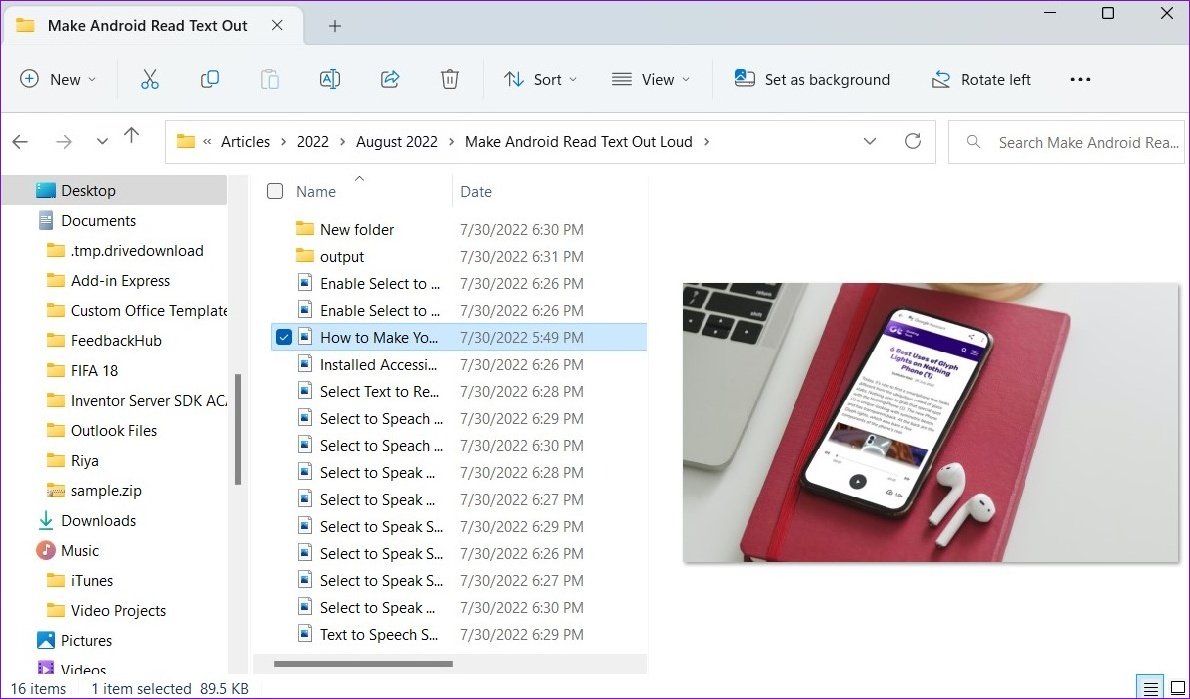
Task: Add a new File Explorer tab
Action: [335, 26]
